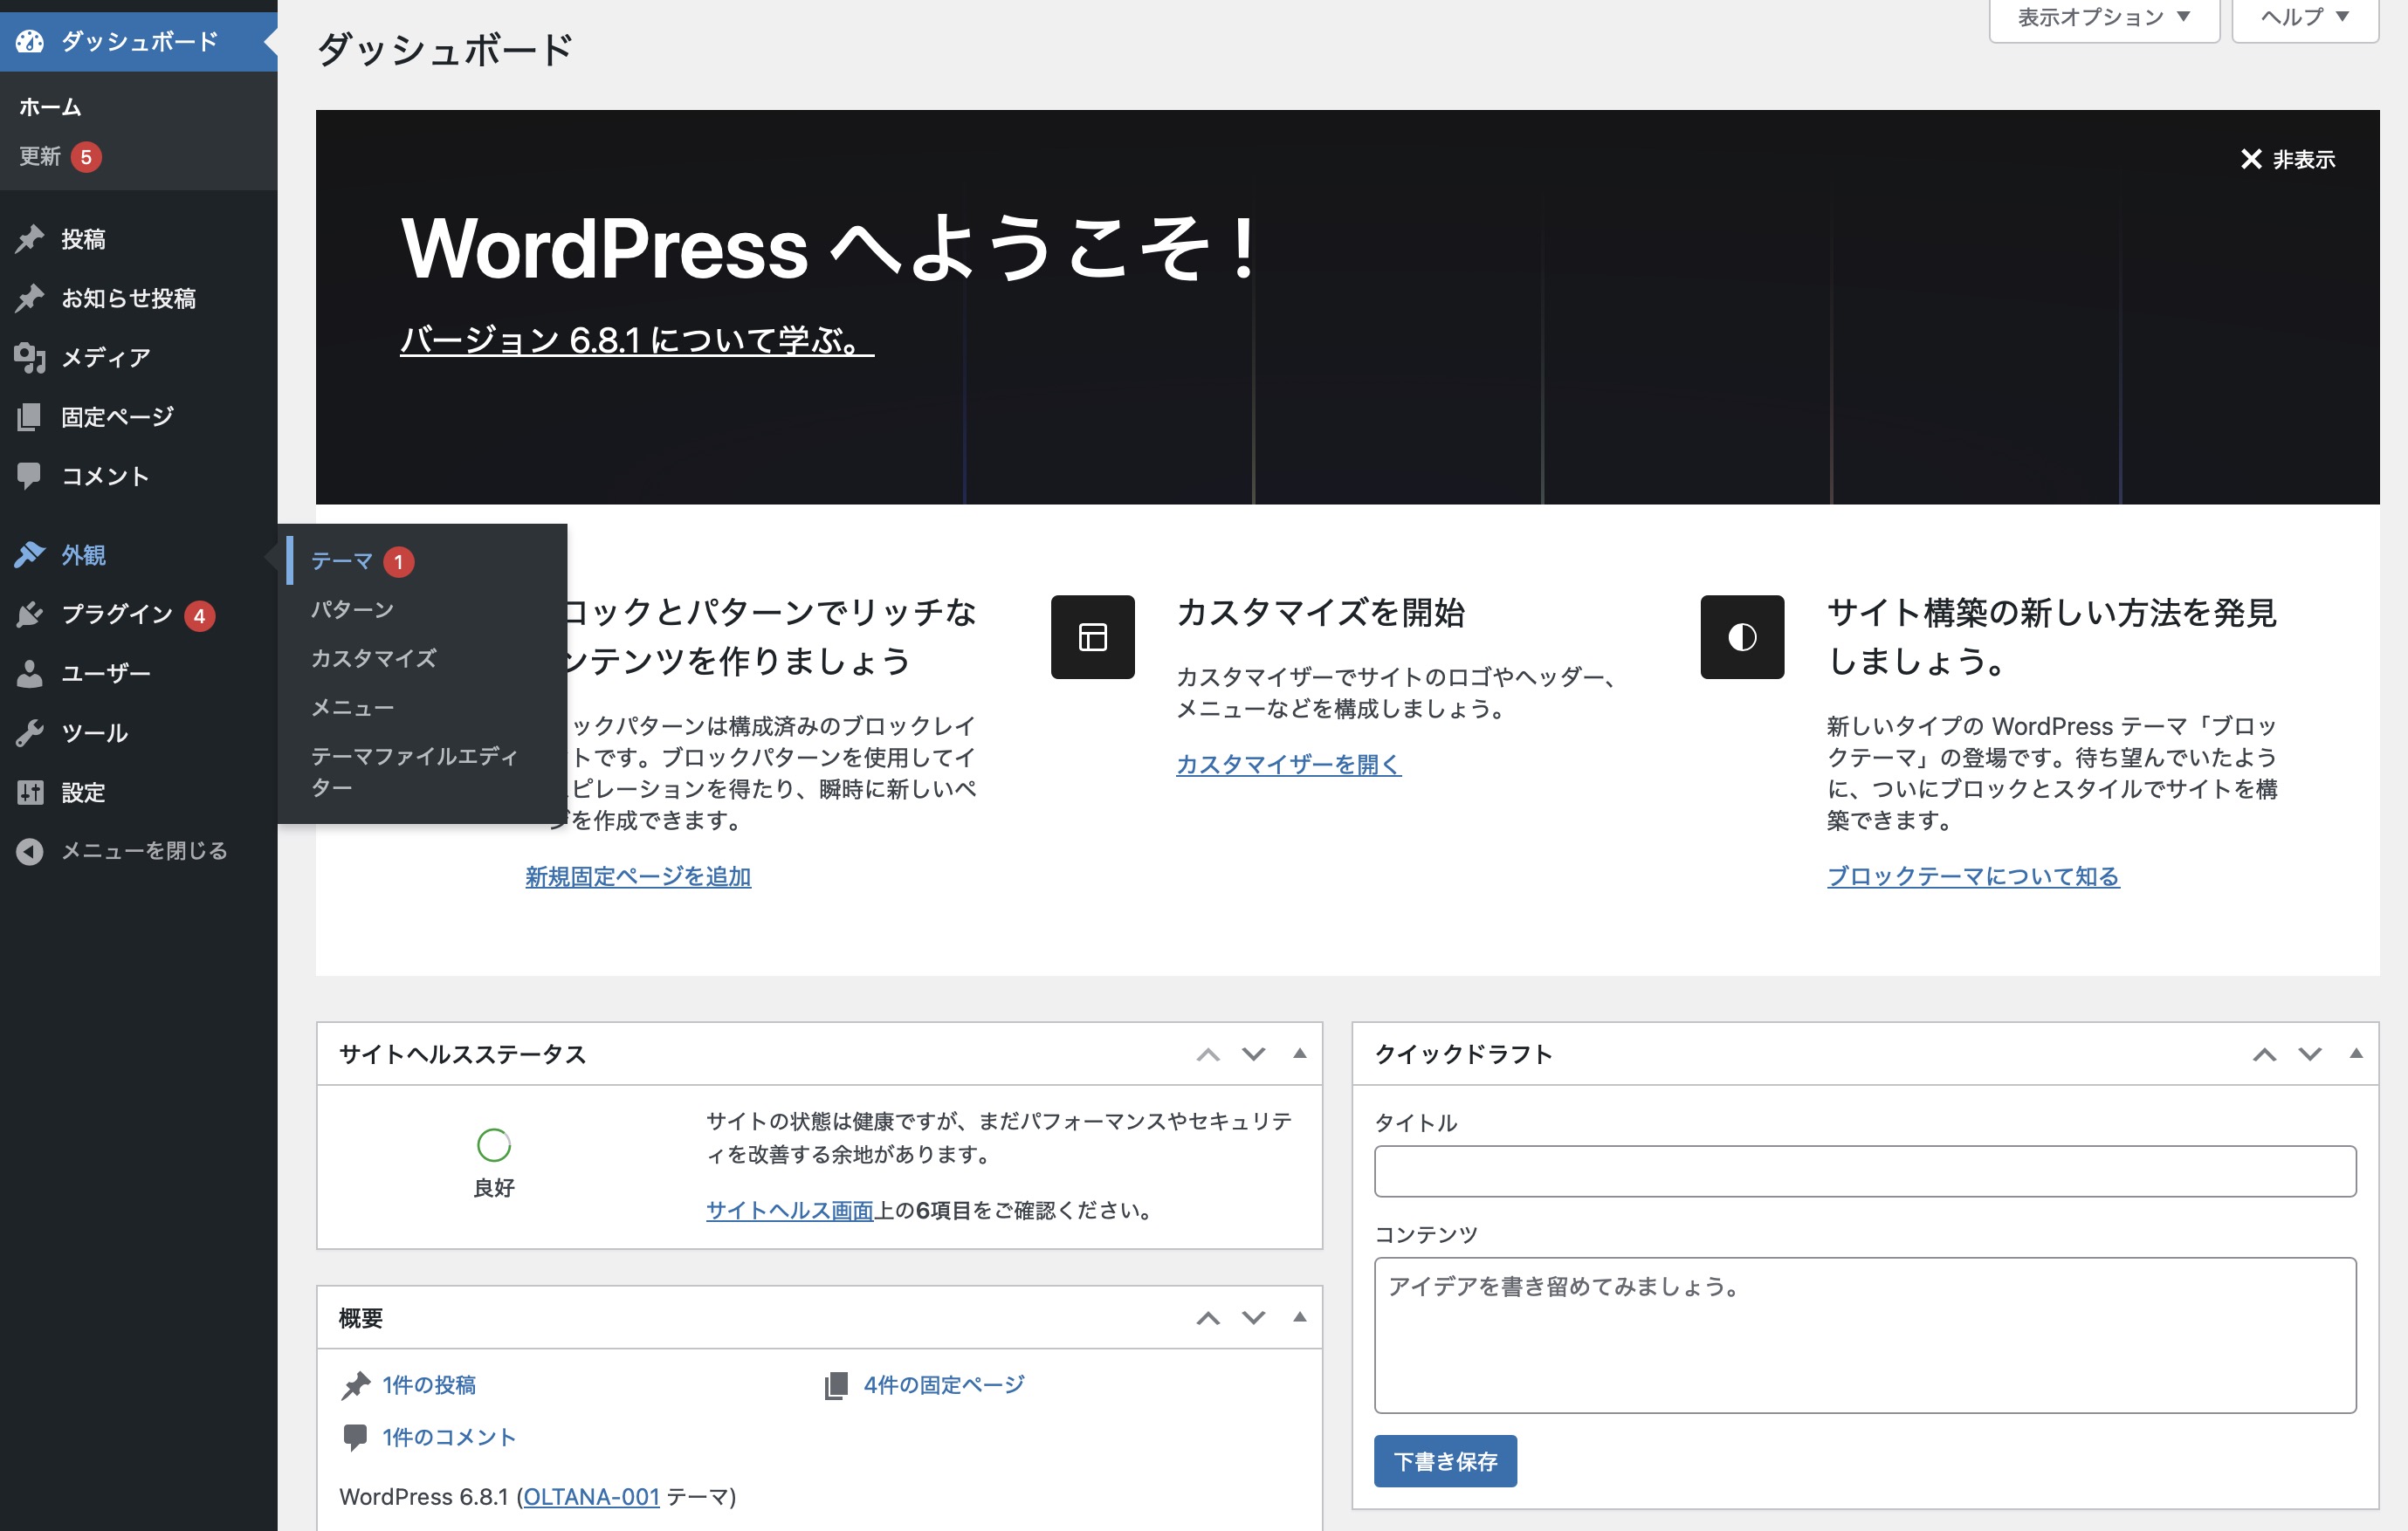Click the red update count badge 5

tap(86, 157)
